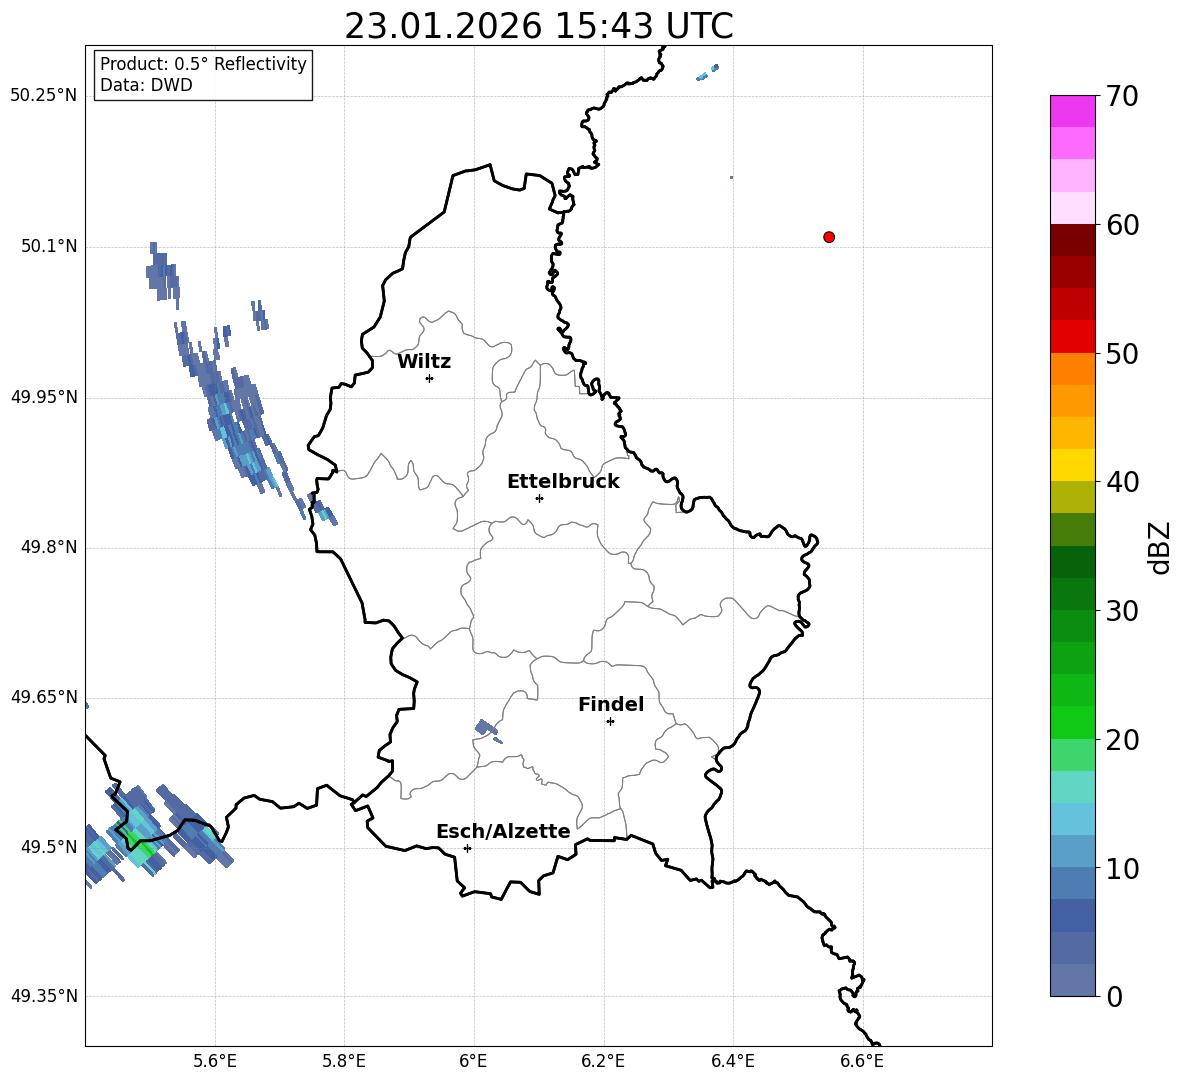Click the dBZ colorbar label

1158,547
